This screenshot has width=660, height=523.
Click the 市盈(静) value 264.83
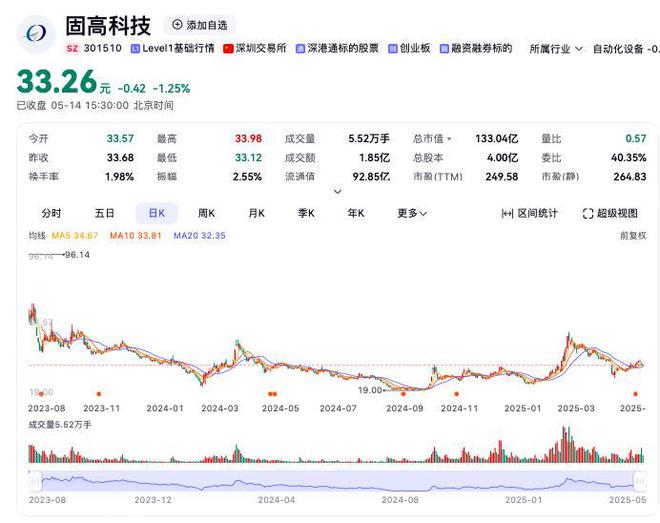pos(630,177)
